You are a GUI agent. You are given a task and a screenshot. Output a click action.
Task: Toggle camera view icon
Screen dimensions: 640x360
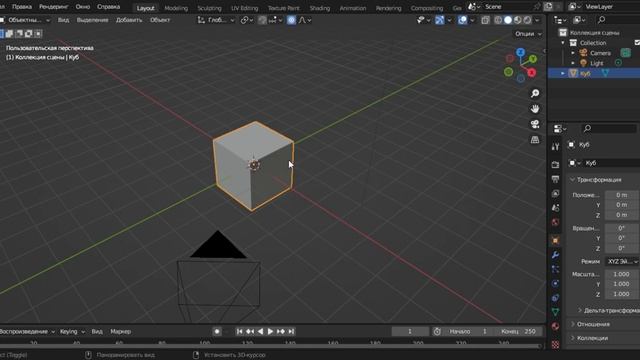coord(535,124)
